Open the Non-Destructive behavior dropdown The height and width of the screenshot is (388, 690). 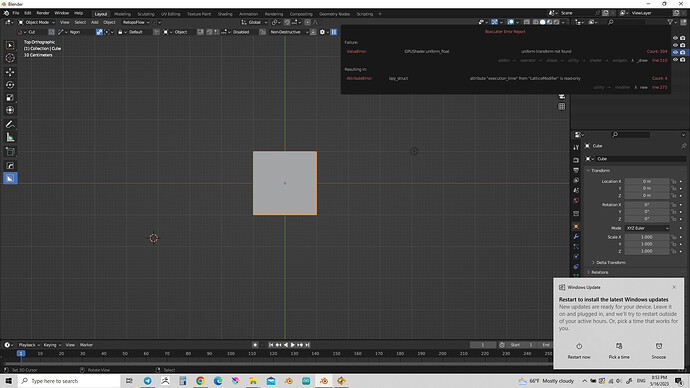(x=289, y=32)
